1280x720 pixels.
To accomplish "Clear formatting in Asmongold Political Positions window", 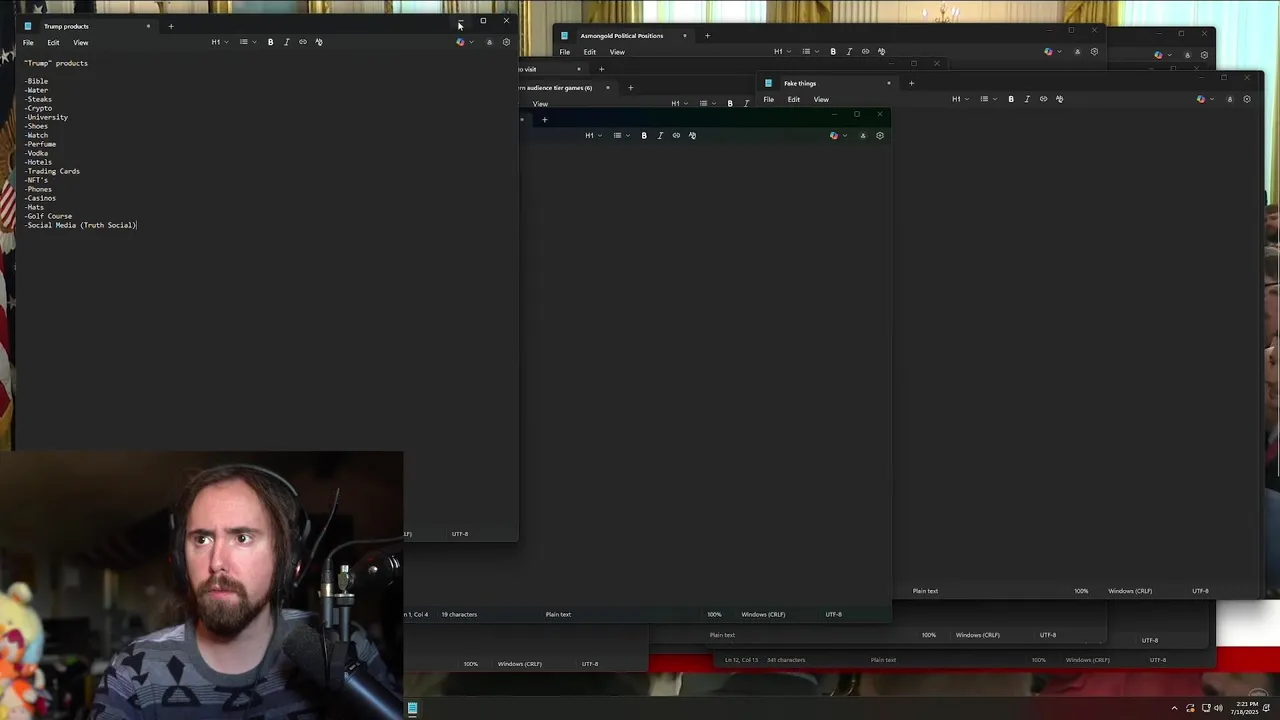I will (882, 52).
